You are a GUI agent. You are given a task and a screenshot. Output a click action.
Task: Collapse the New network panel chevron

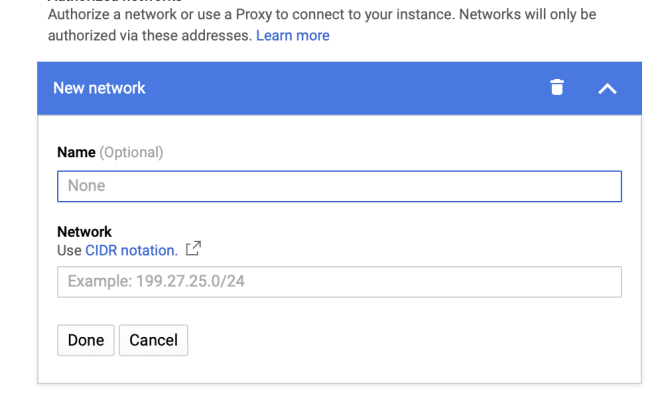(x=607, y=88)
